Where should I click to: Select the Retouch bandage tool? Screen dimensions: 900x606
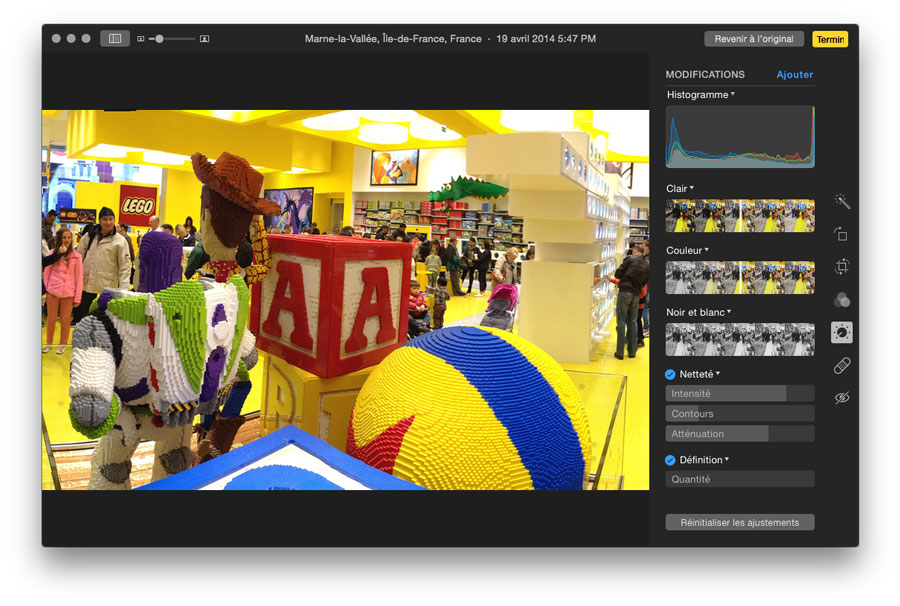[x=842, y=366]
